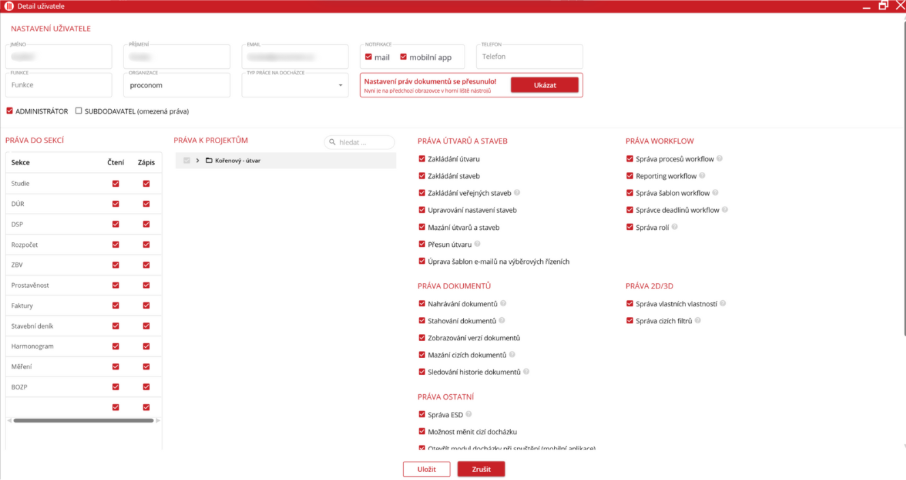This screenshot has width=906, height=480.
Task: Toggle Zápis checkbox for Faktury section
Action: click(x=146, y=305)
